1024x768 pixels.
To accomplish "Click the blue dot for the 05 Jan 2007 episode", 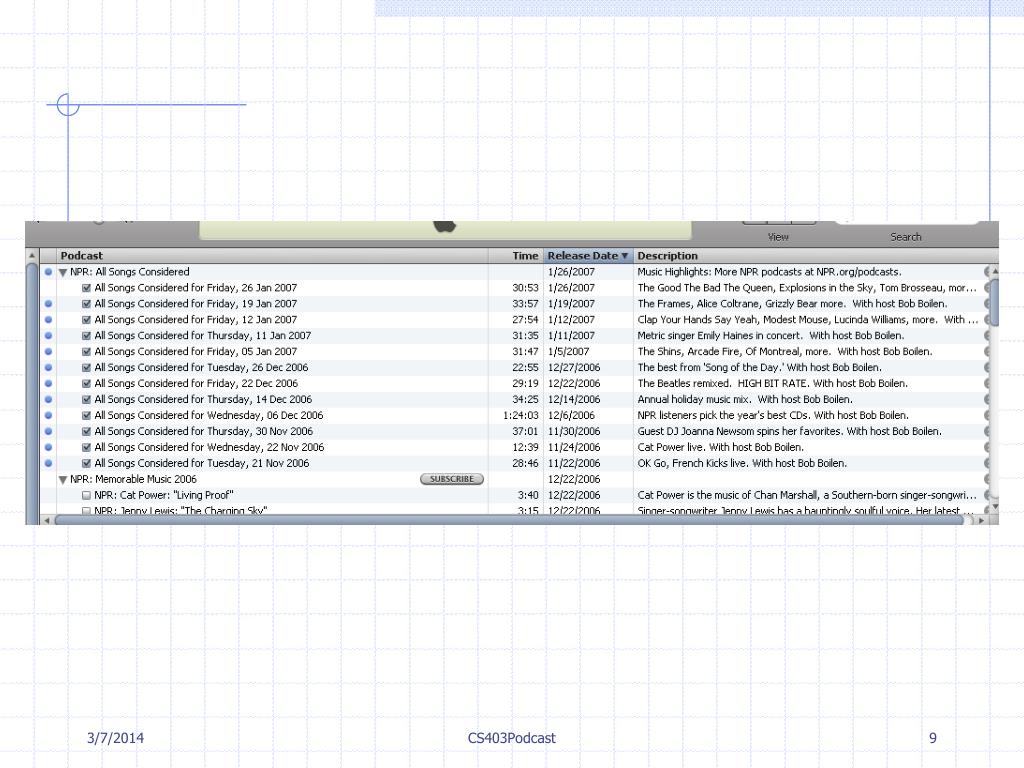I will tap(48, 351).
